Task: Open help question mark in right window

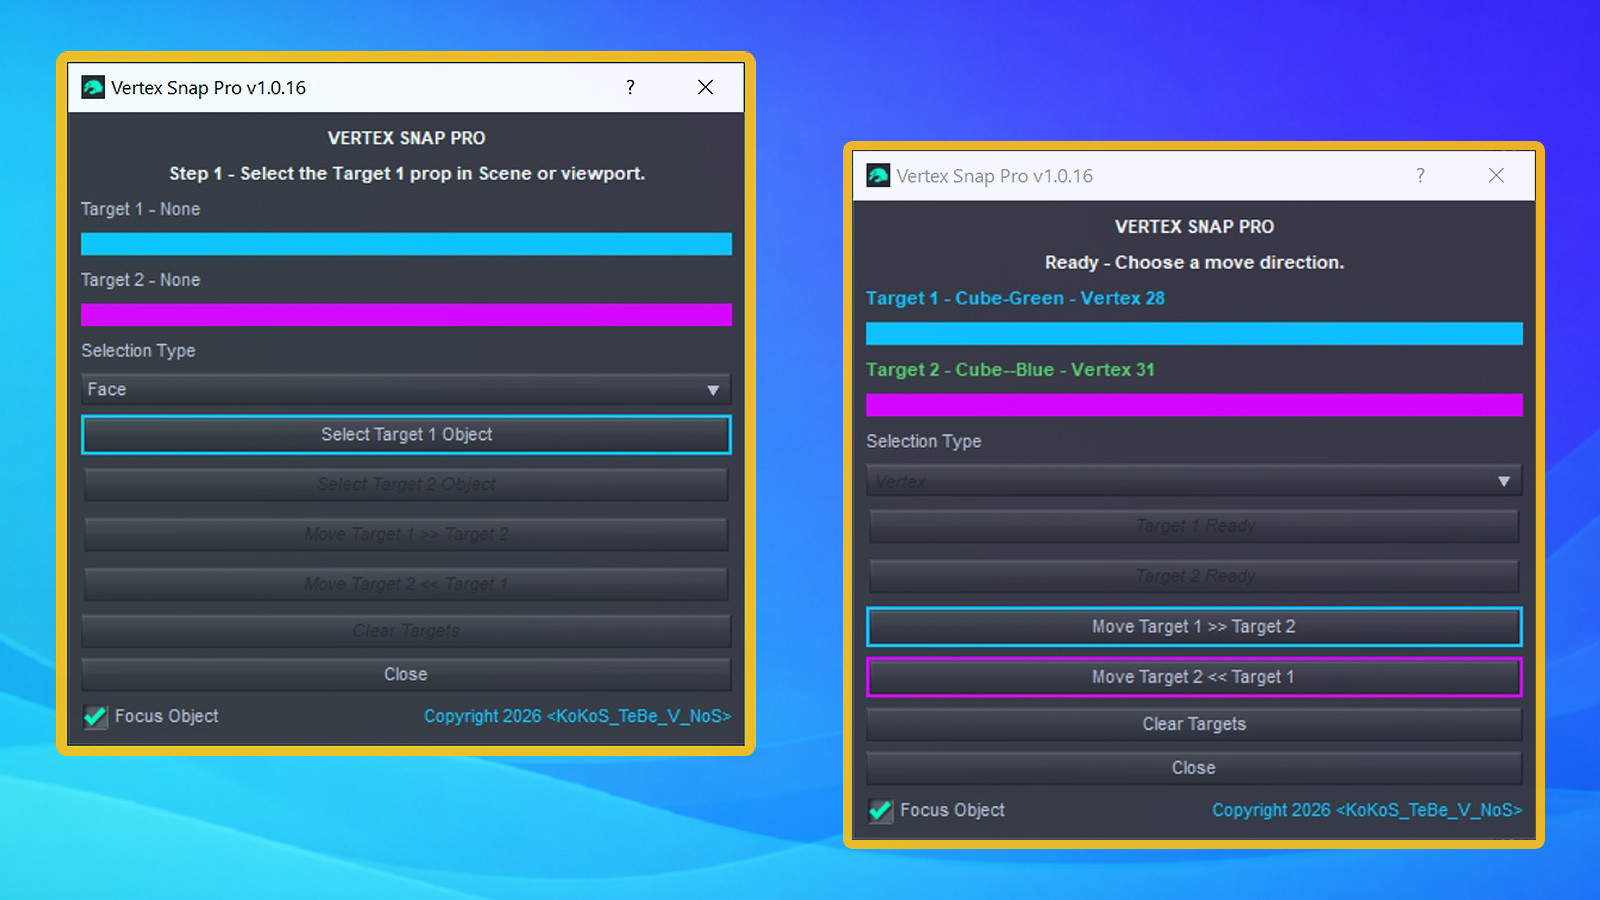Action: [1420, 176]
